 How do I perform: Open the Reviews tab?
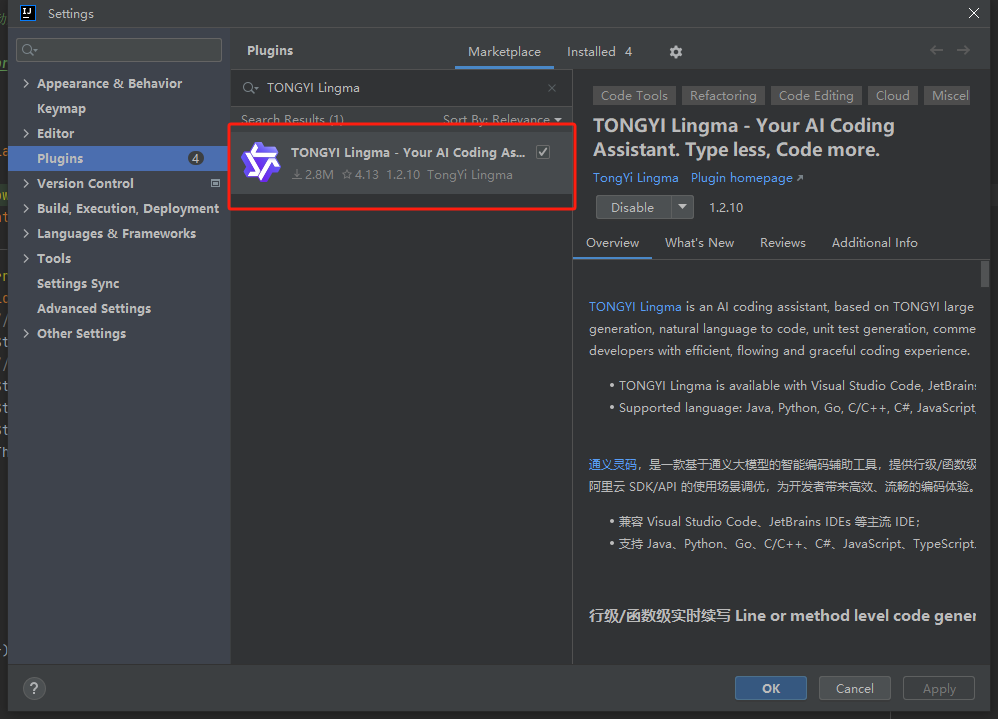(x=782, y=242)
